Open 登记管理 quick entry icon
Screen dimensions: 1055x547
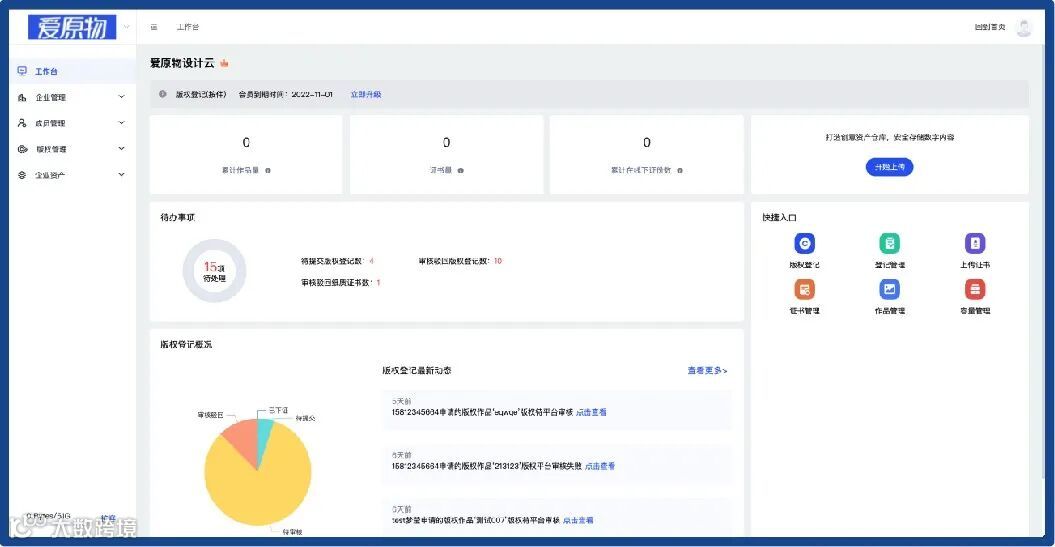click(889, 243)
